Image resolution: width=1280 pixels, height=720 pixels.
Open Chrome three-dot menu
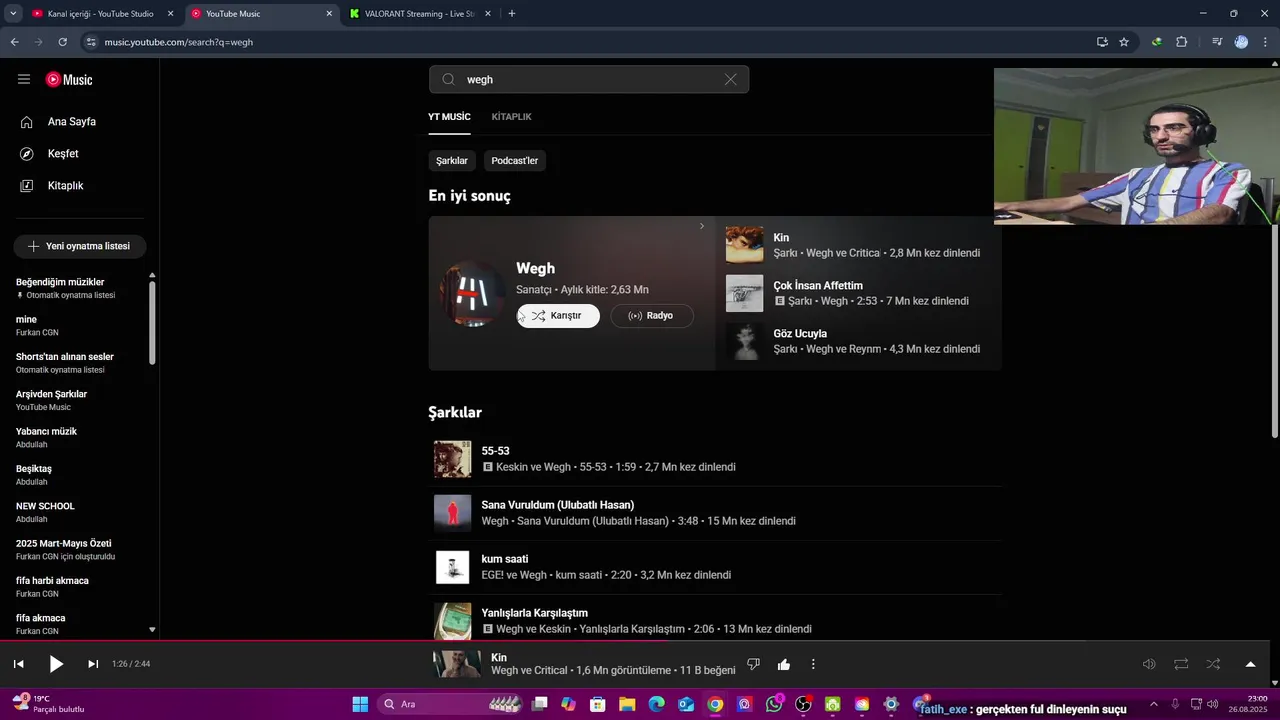click(1266, 42)
